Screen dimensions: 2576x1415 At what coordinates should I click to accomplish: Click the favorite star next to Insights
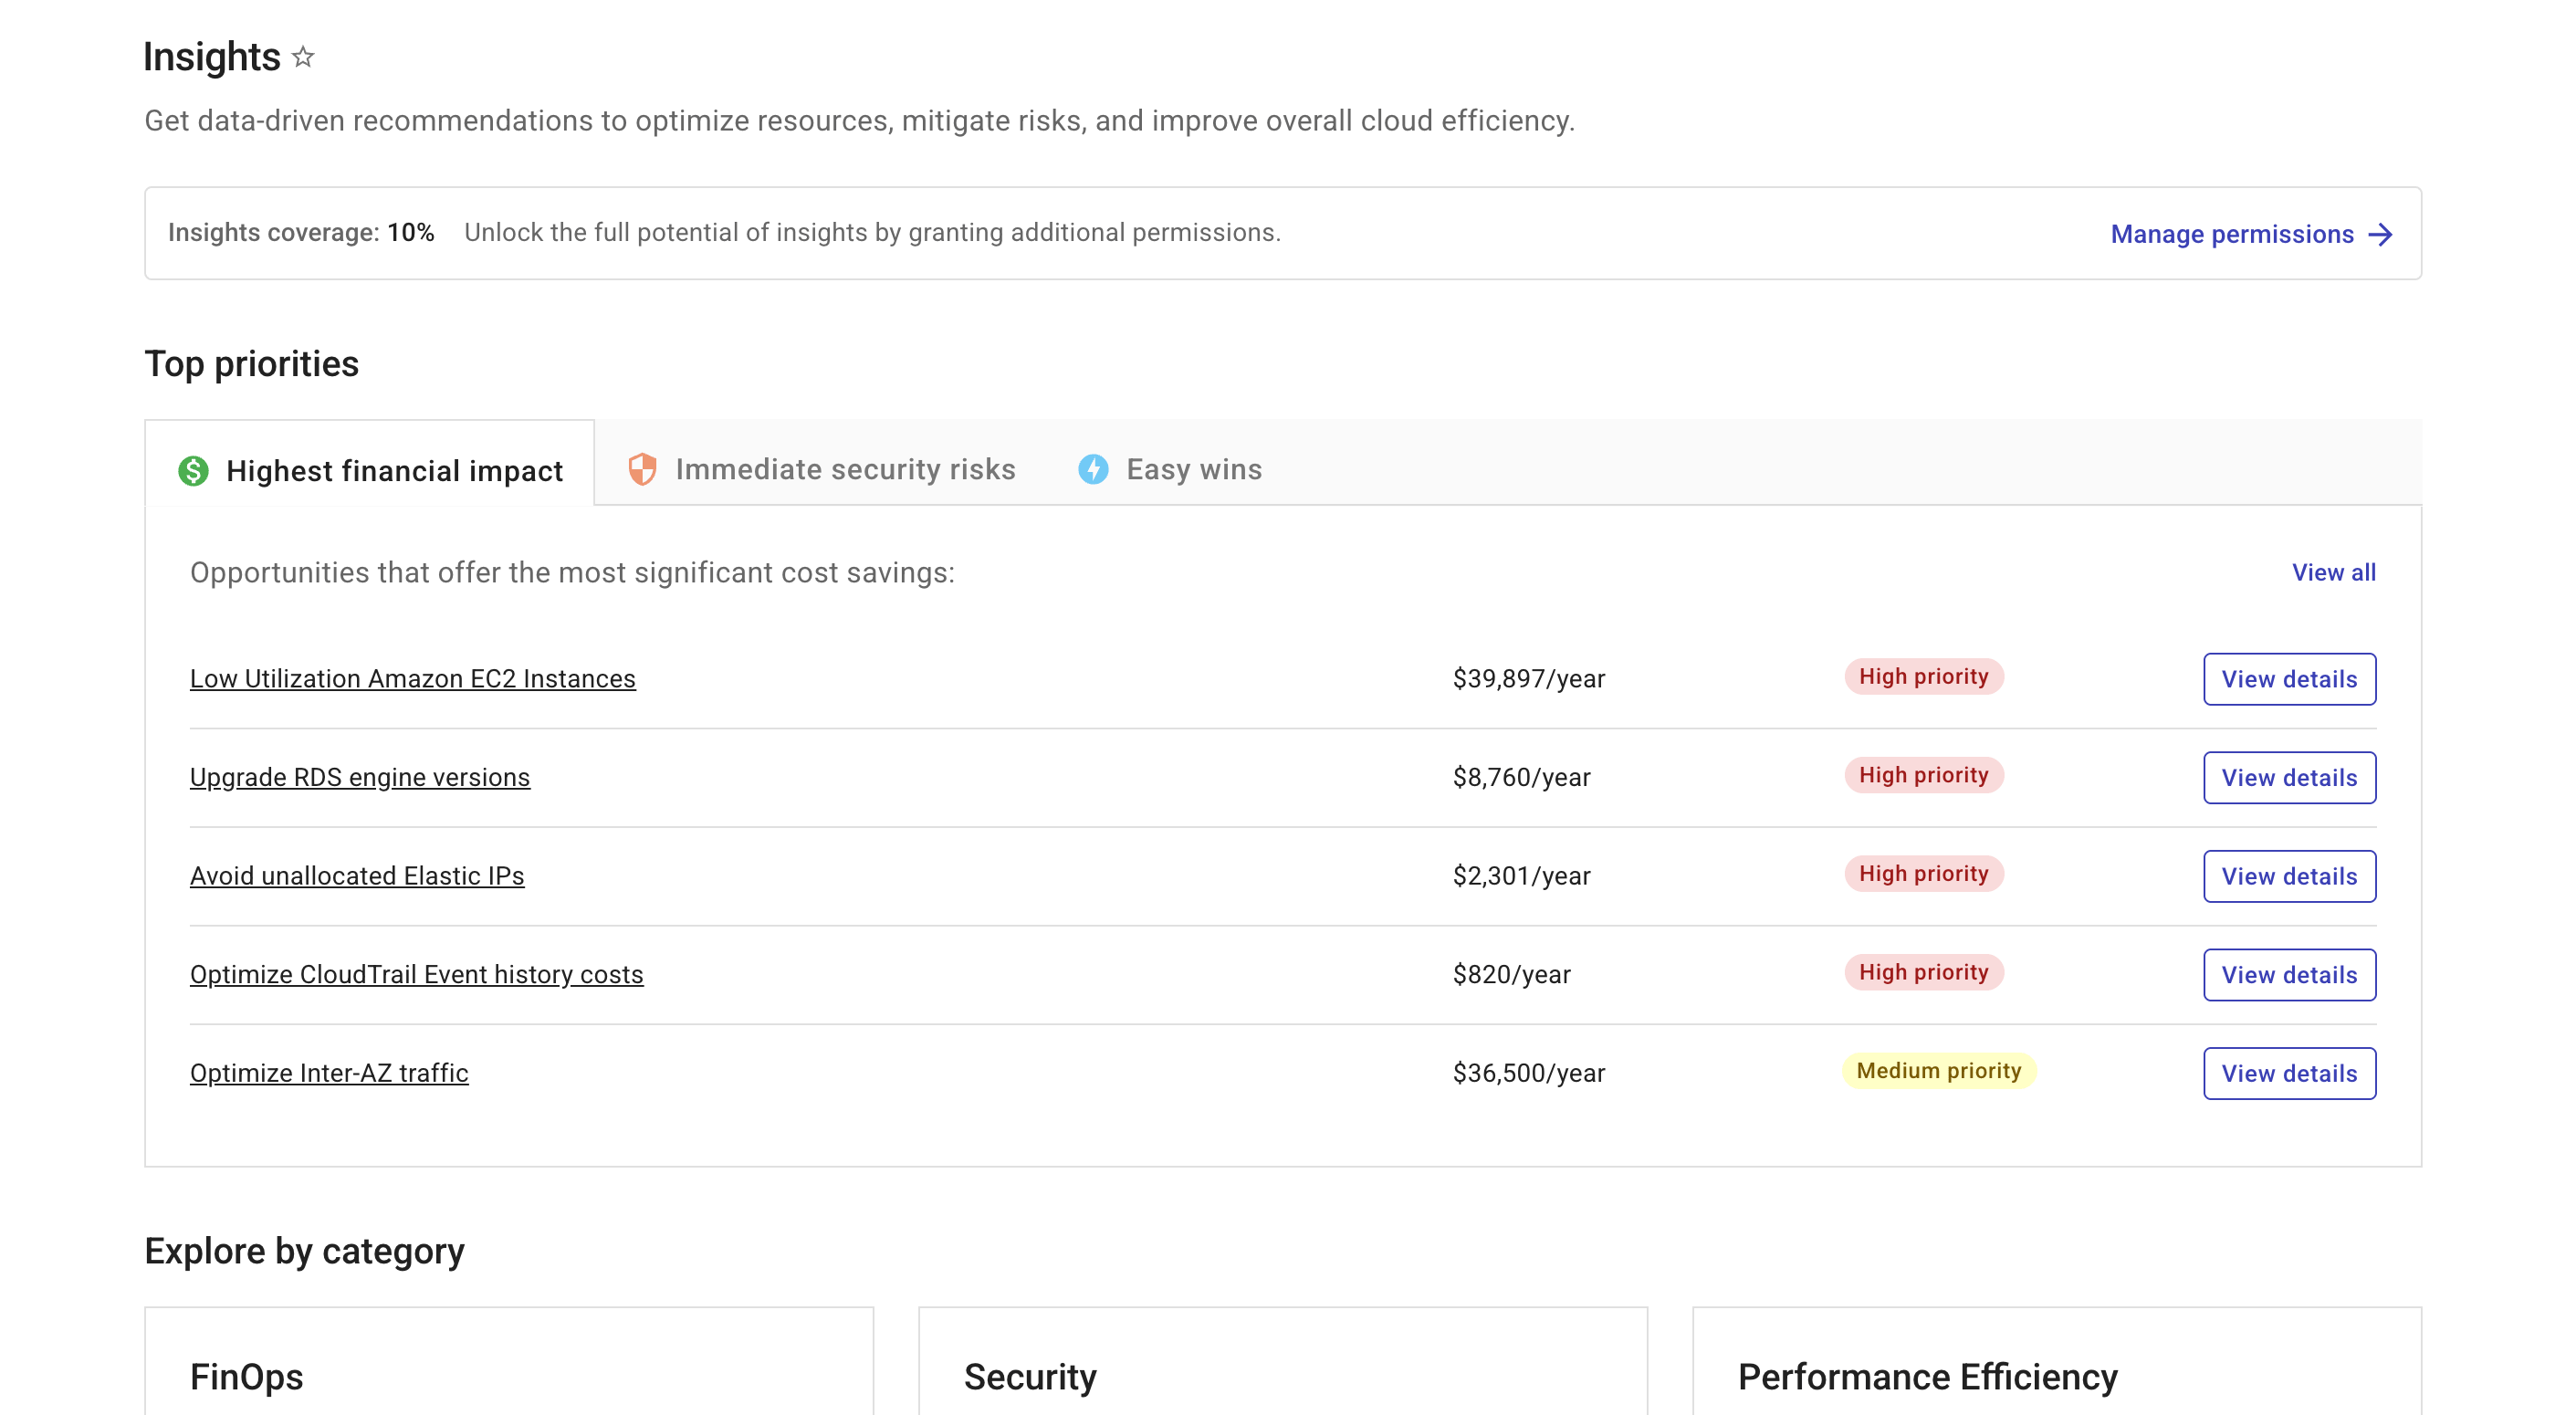[x=303, y=57]
